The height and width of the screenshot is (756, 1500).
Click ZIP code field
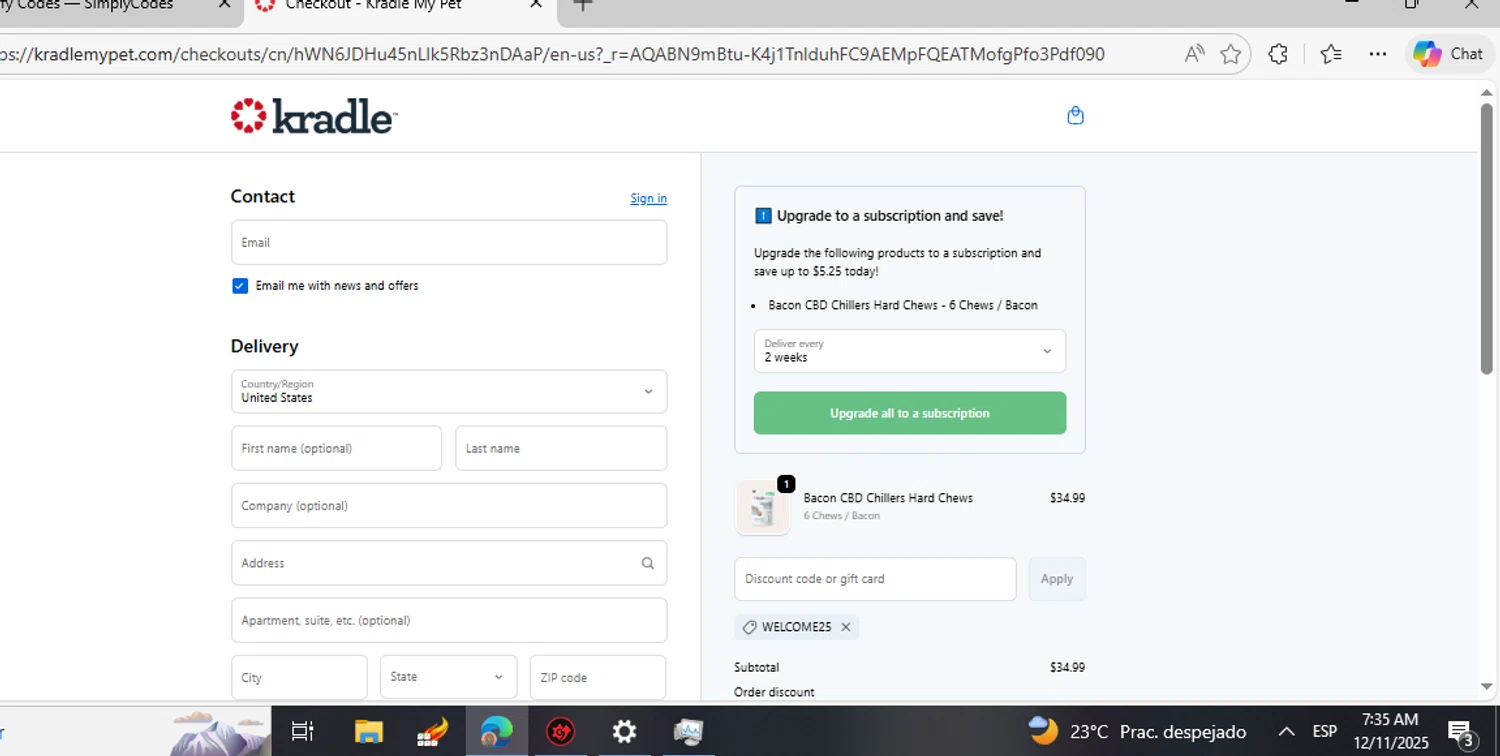click(x=598, y=677)
